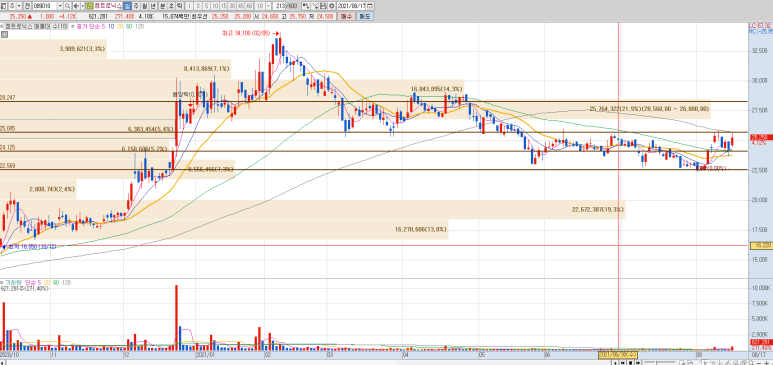Open chart settings gear icon
Image resolution: width=773 pixels, height=365 pixels.
pyautogui.click(x=331, y=6)
